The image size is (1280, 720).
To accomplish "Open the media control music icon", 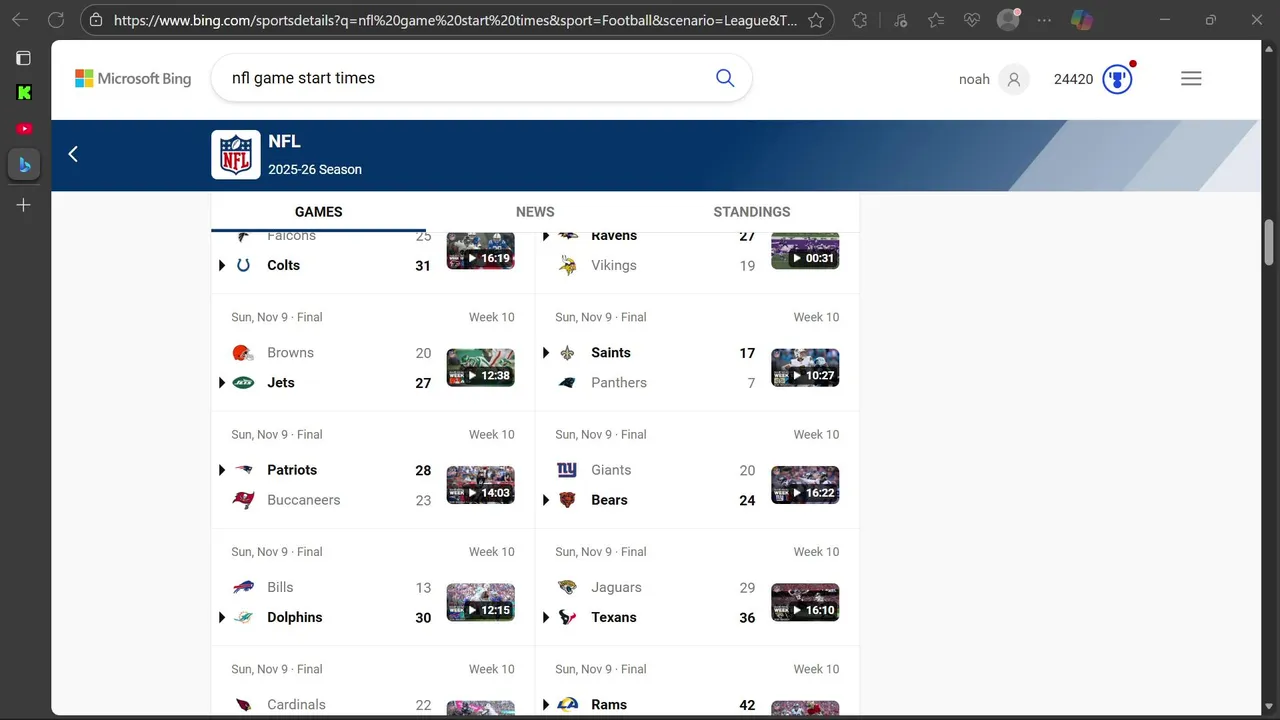I will [900, 20].
